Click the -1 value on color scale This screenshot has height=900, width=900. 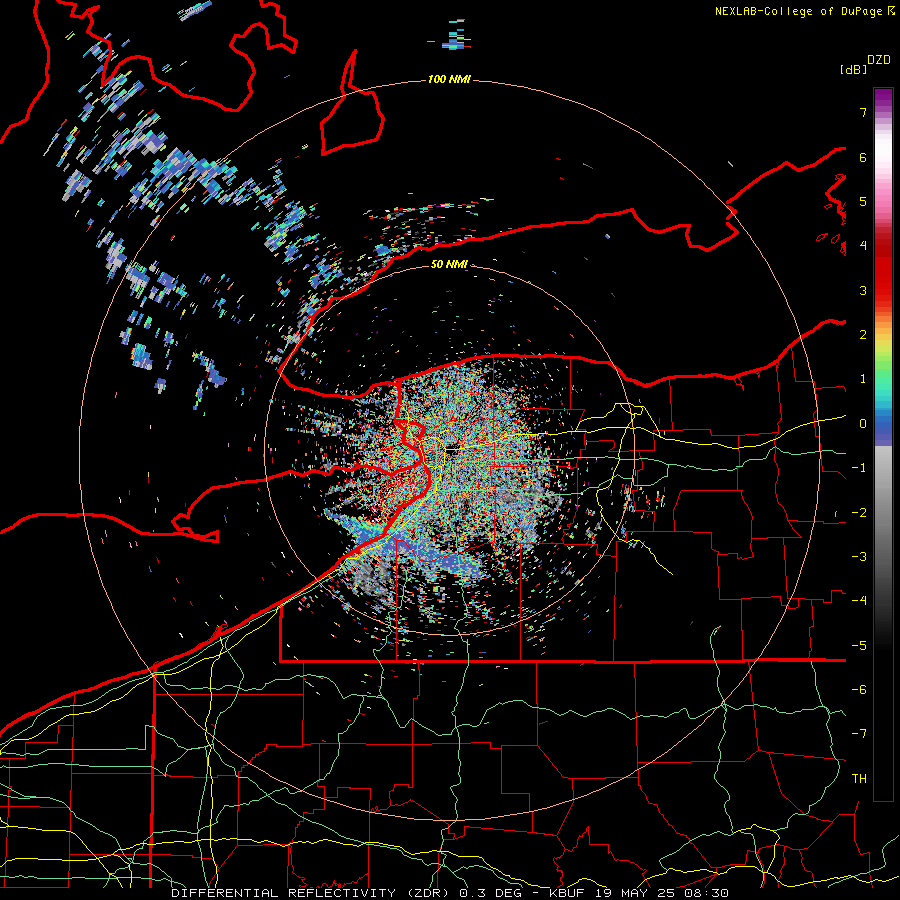859,468
